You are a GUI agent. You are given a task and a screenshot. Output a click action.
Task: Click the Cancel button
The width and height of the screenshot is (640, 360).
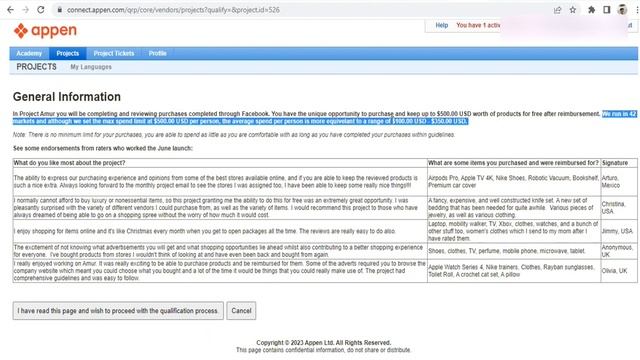pyautogui.click(x=241, y=311)
